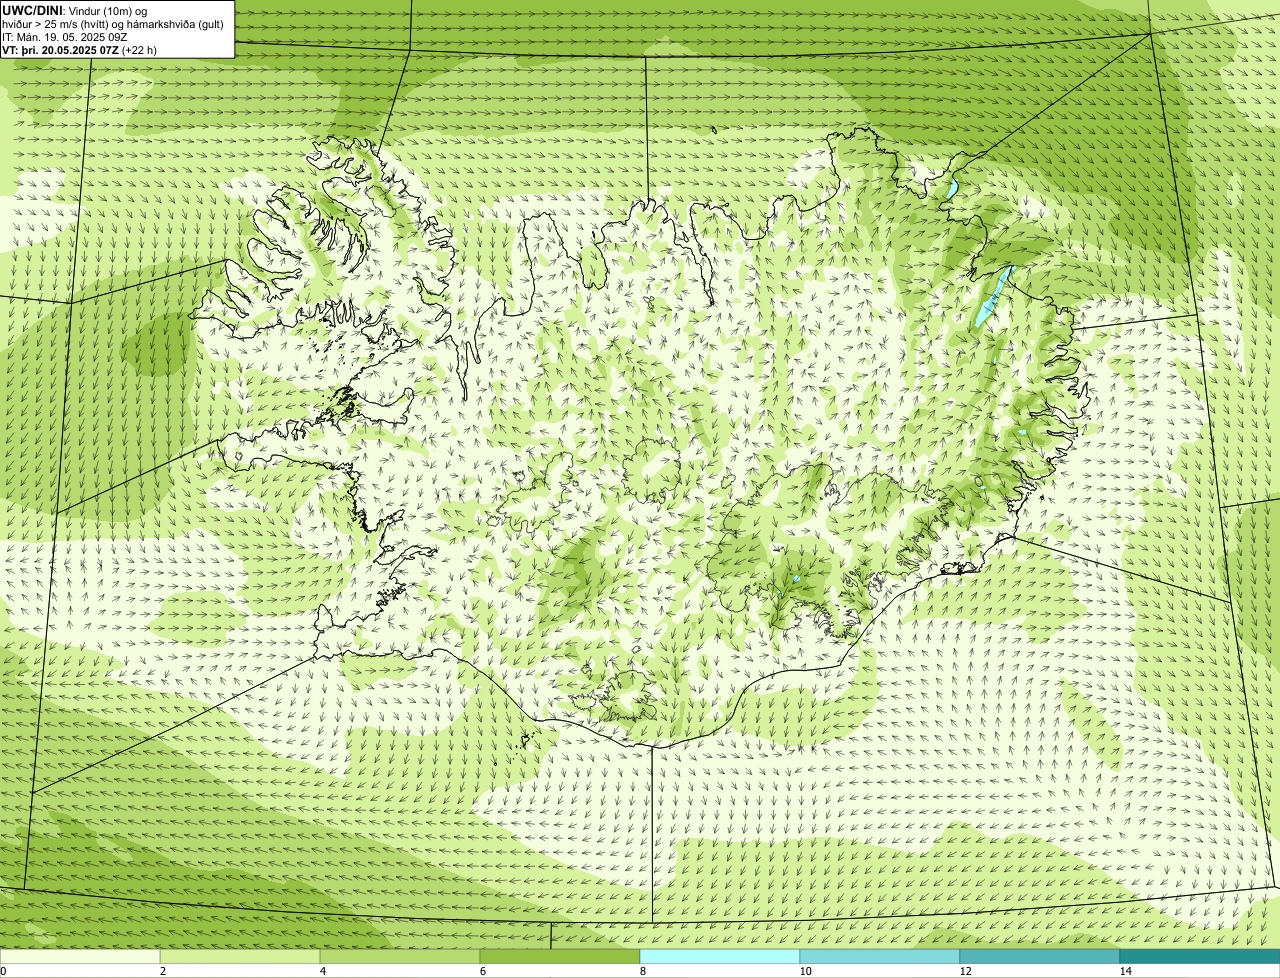
Task: Click the 2–4 m/s light green legend swatch
Action: pos(240,956)
